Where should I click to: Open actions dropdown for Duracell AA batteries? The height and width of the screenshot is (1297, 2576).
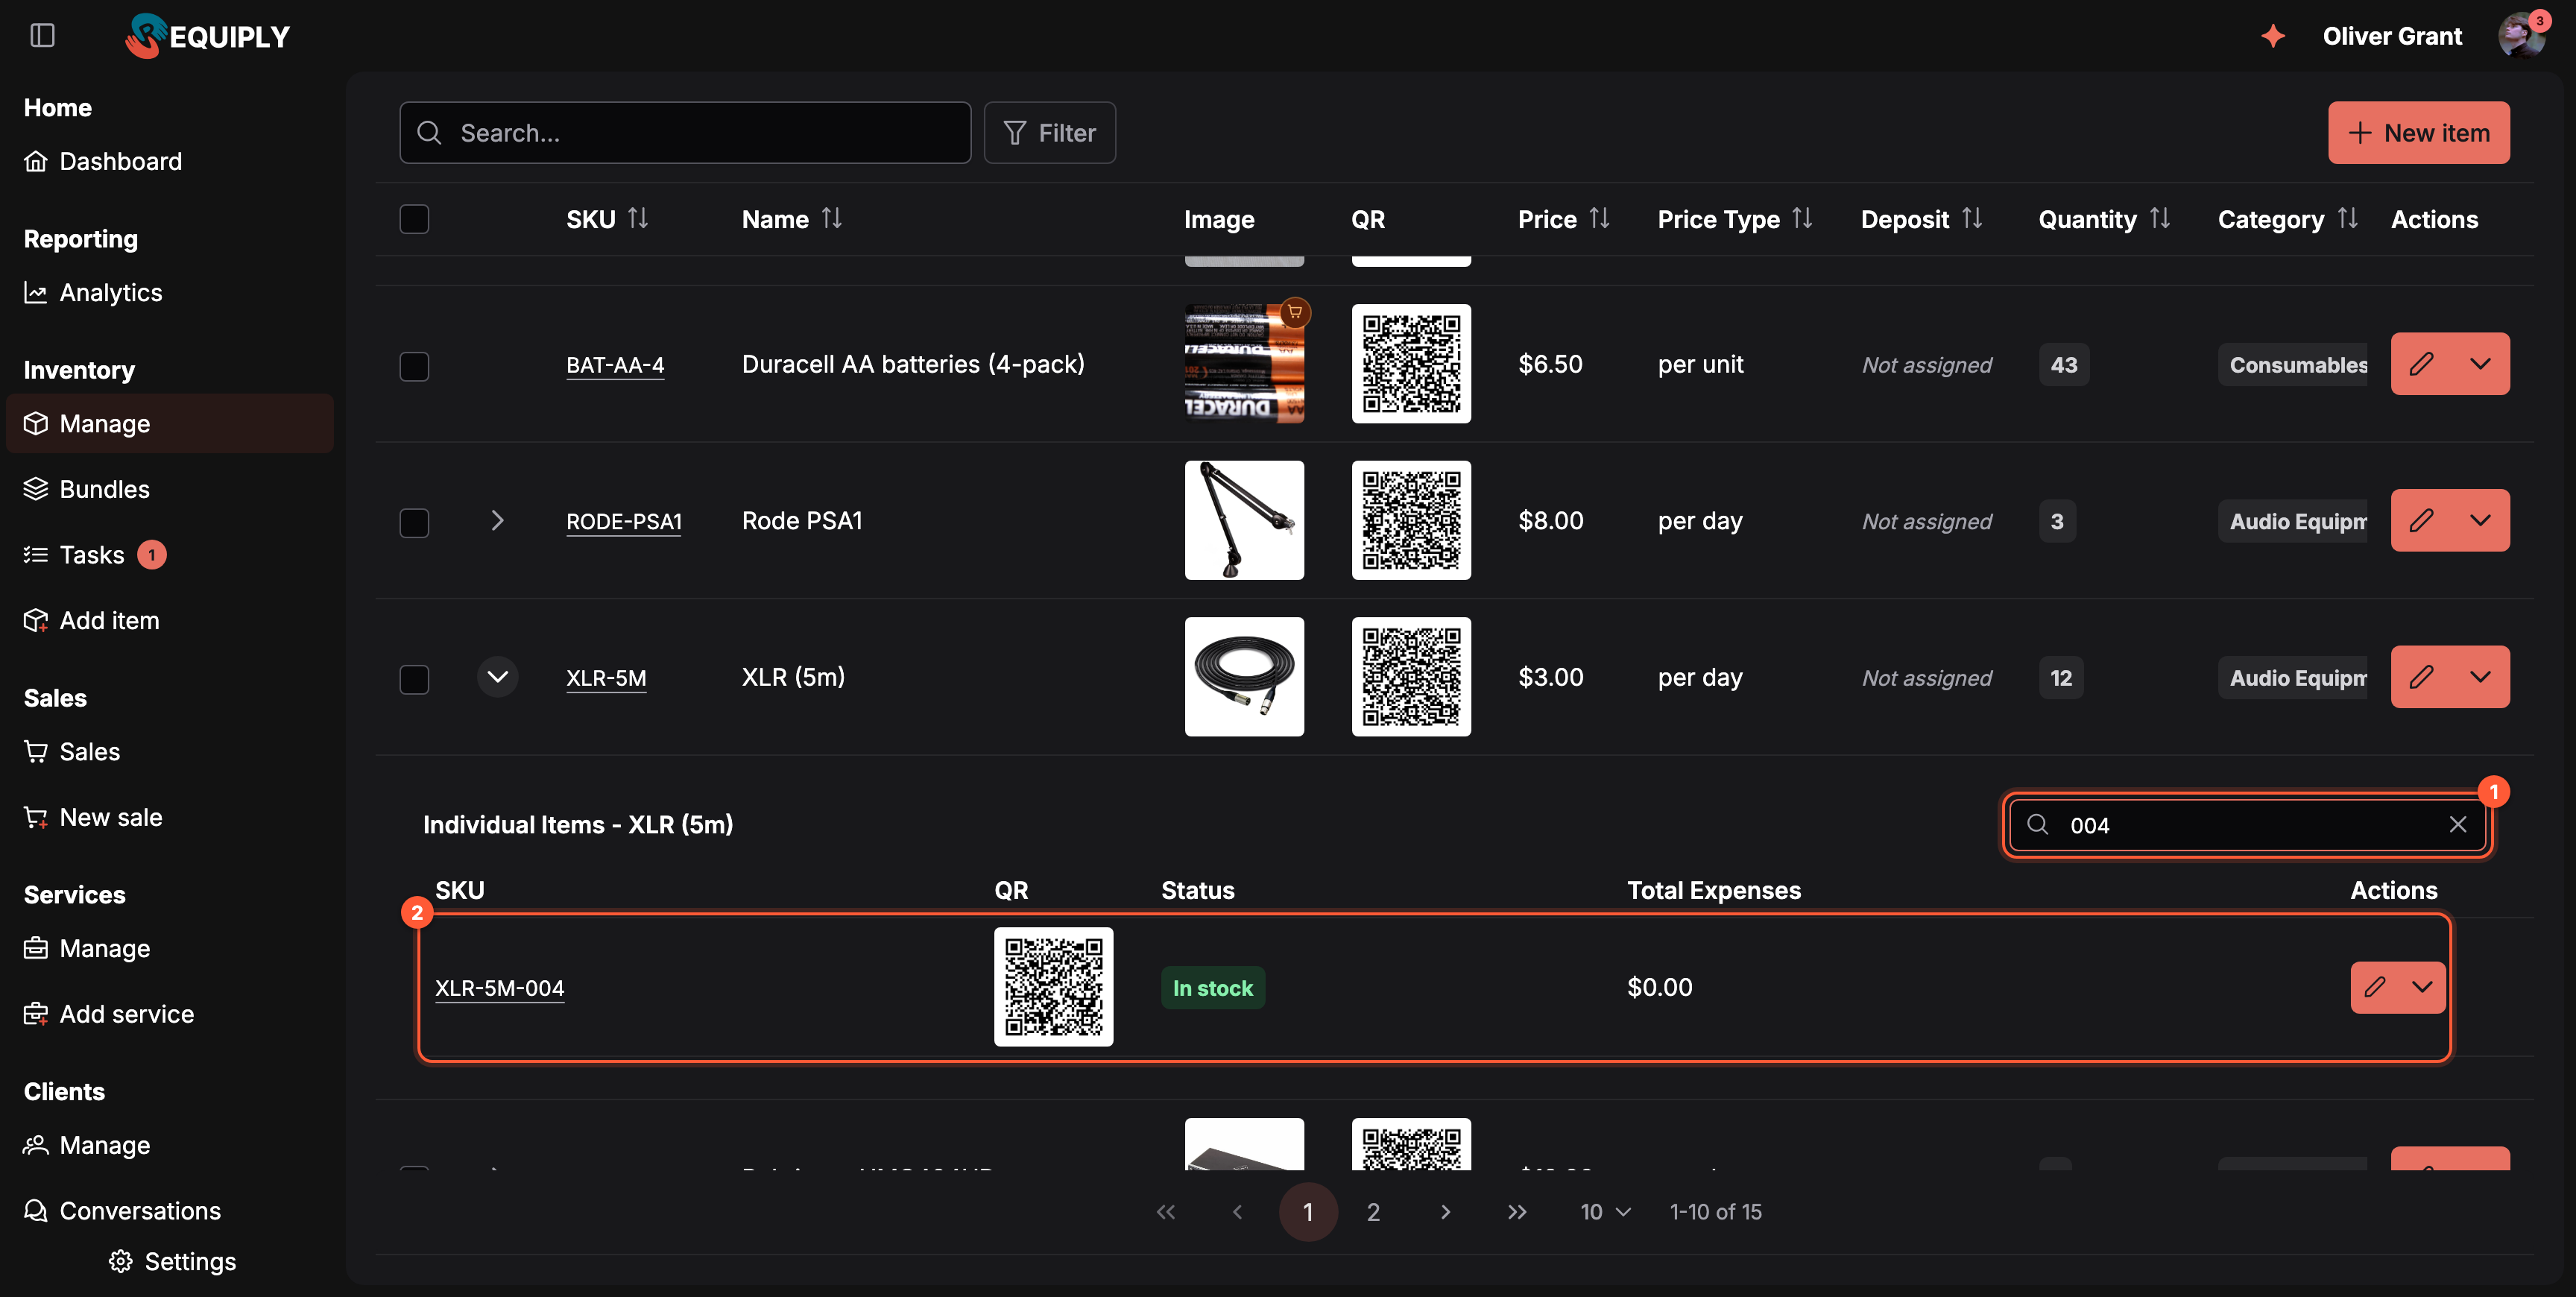click(x=2480, y=364)
